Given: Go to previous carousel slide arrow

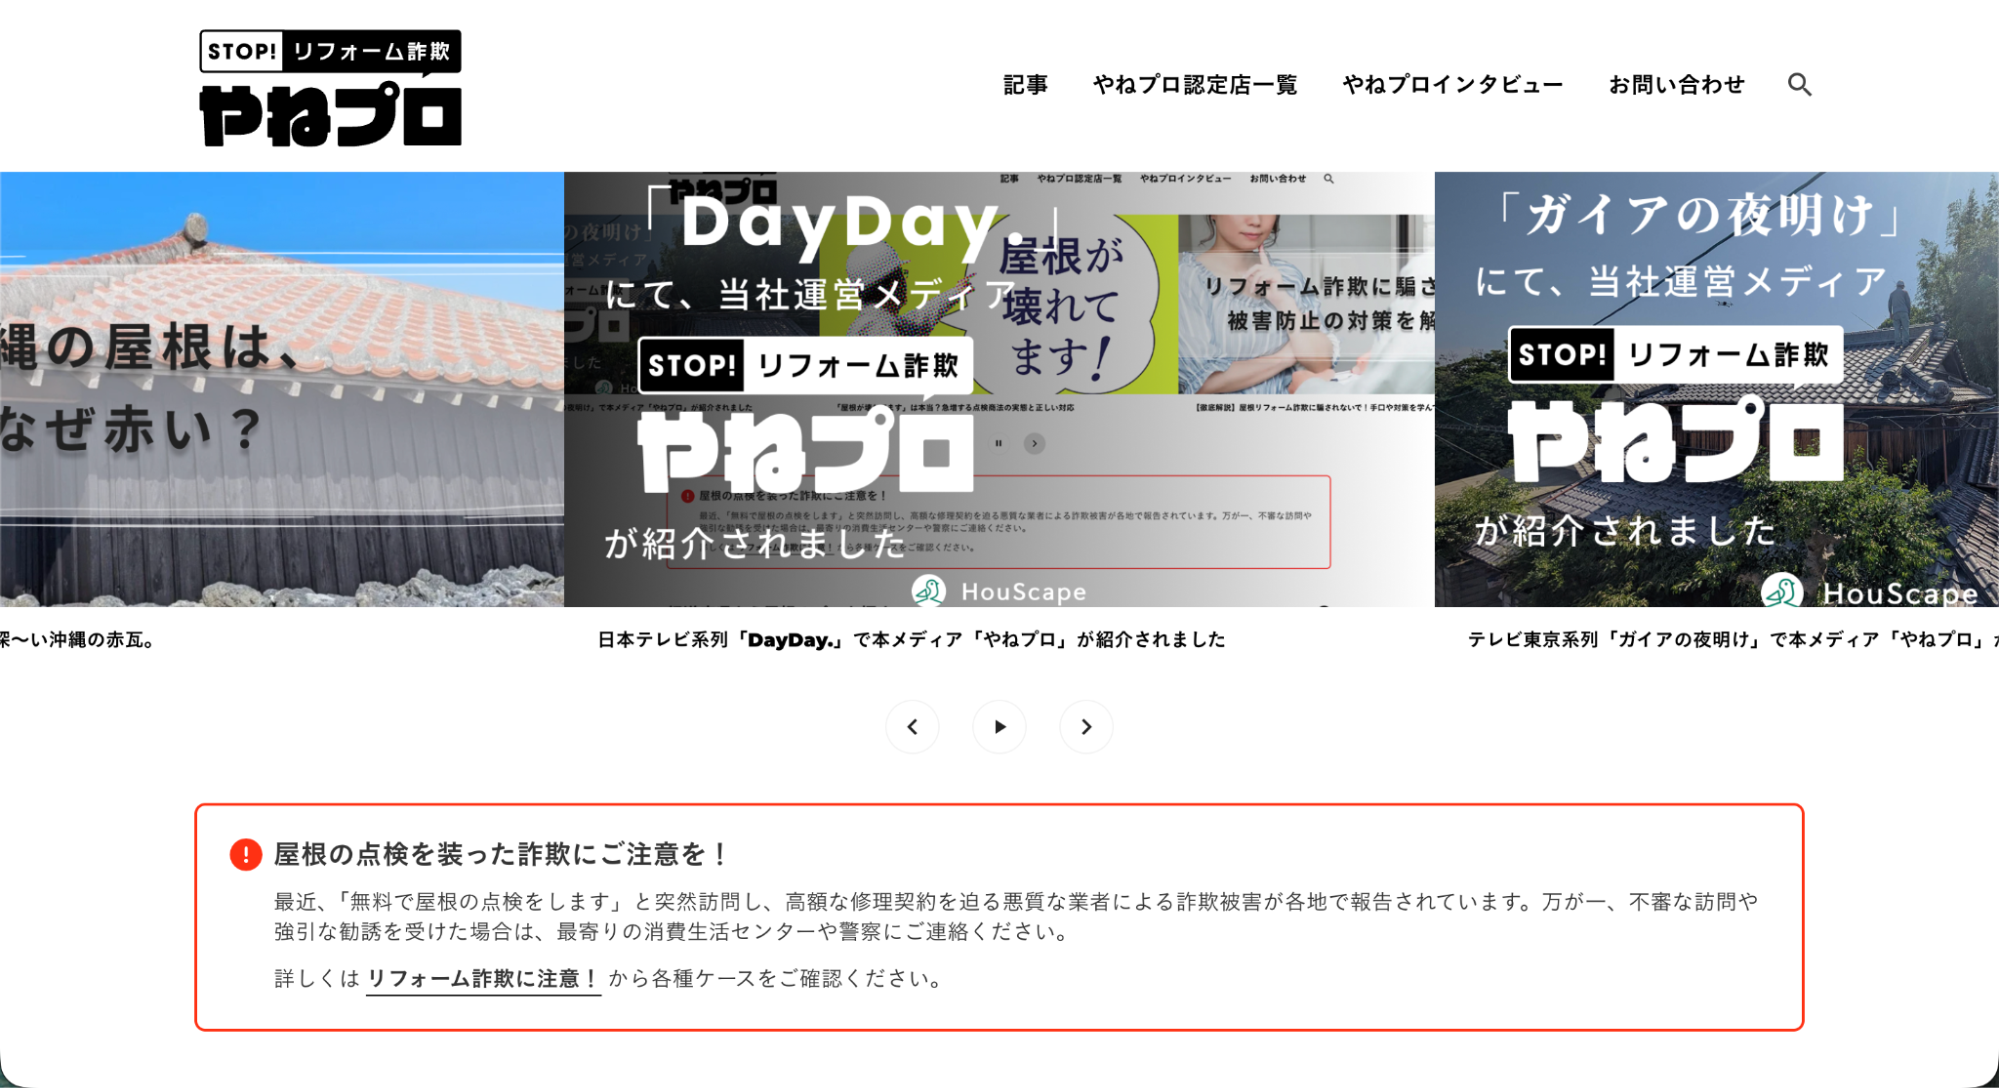Looking at the screenshot, I should click(x=912, y=727).
